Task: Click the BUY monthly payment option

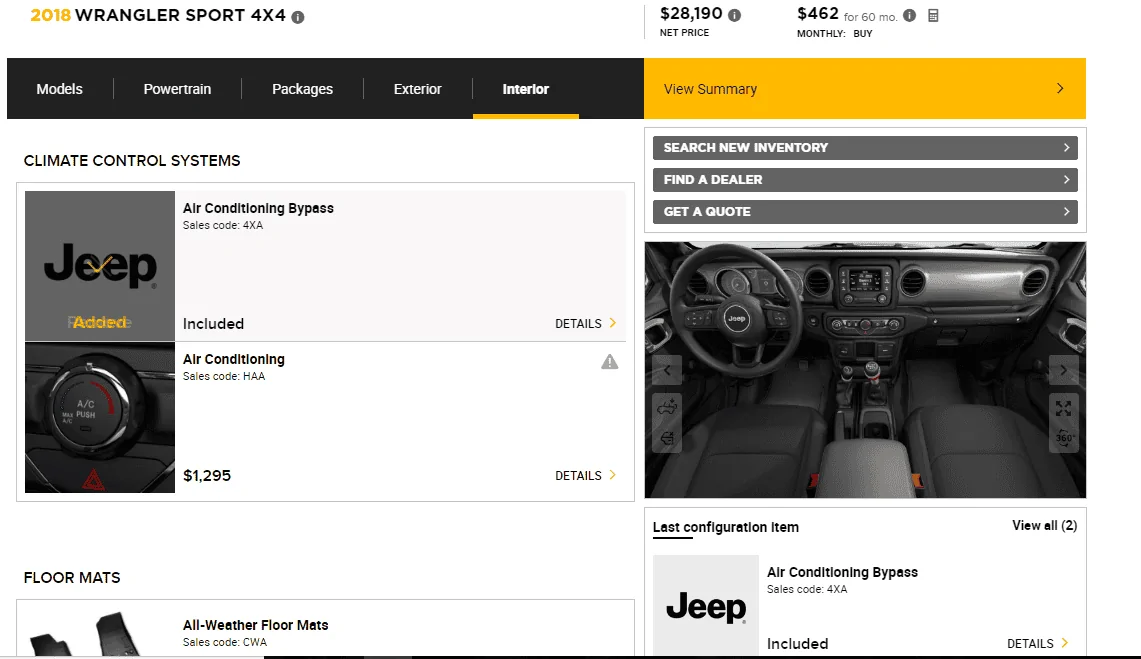Action: click(x=863, y=33)
